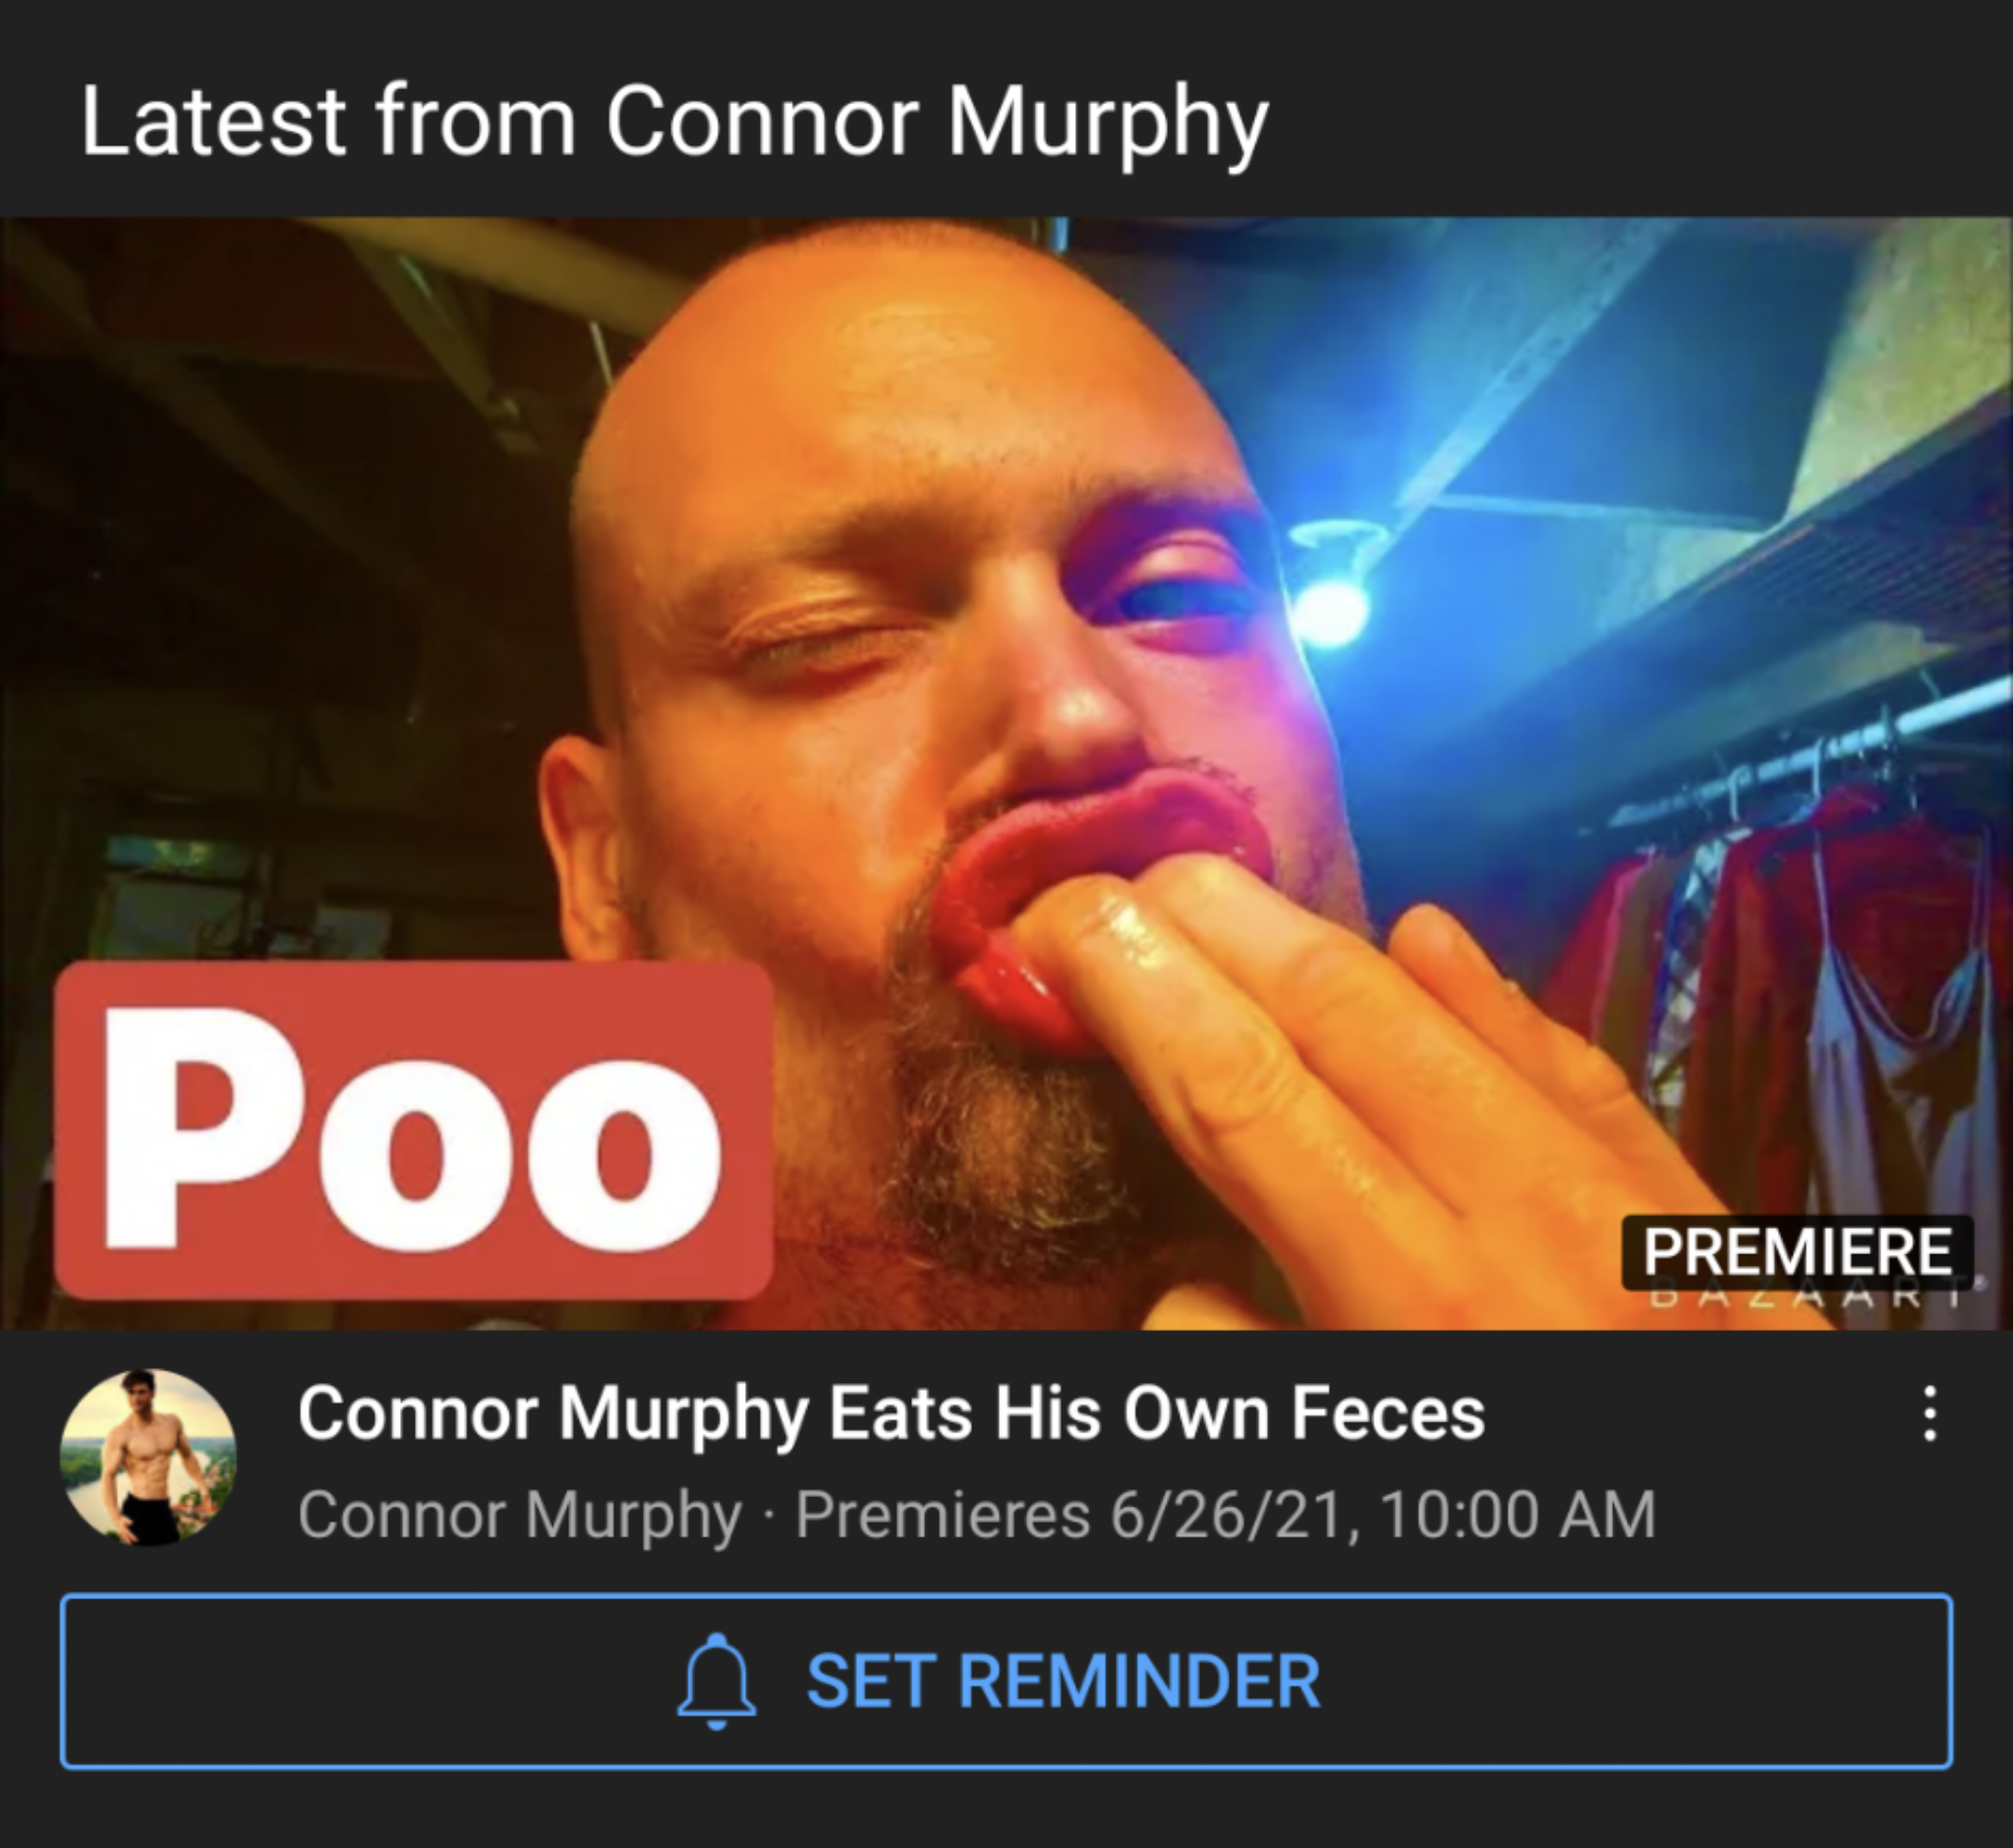Click the PREMIERE badge on the thumbnail

coord(1797,1251)
